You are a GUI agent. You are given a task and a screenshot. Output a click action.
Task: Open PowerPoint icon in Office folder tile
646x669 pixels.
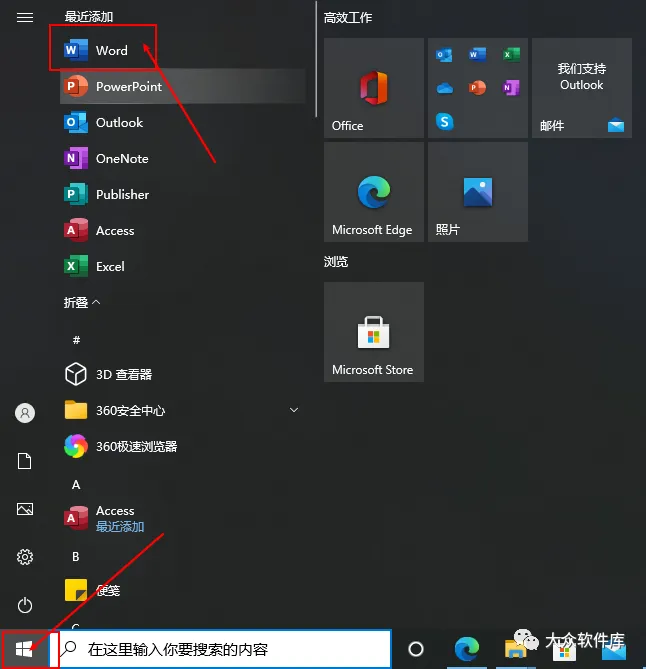(x=477, y=88)
